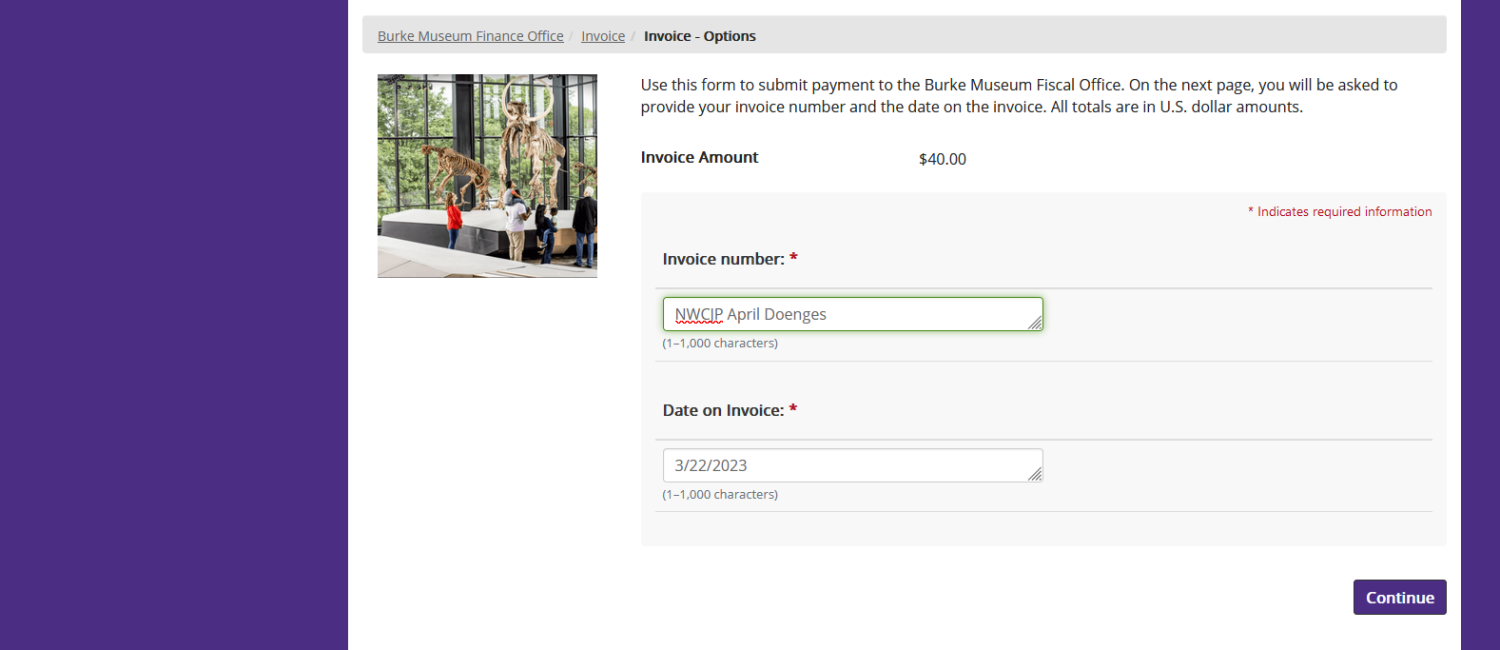This screenshot has width=1500, height=650.
Task: Focus the Date on Invoice field
Action: (853, 465)
